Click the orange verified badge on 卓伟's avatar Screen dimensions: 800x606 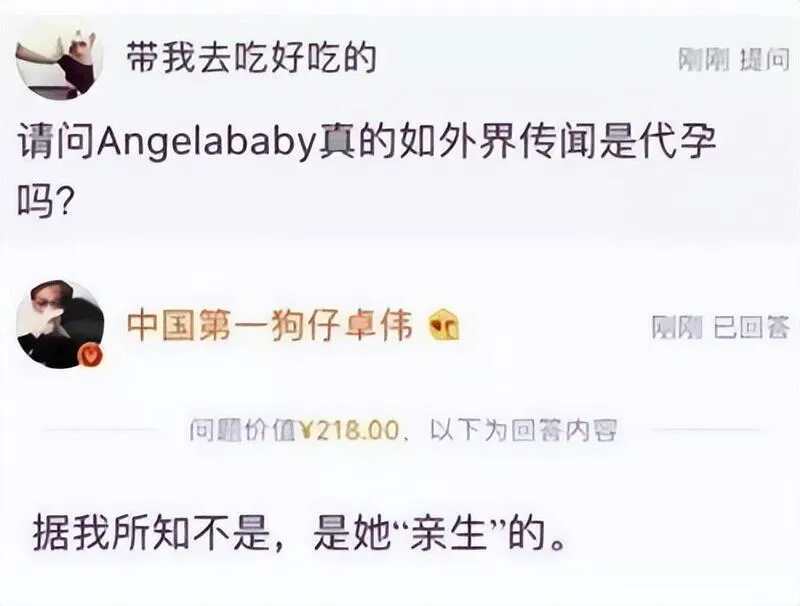[90, 354]
